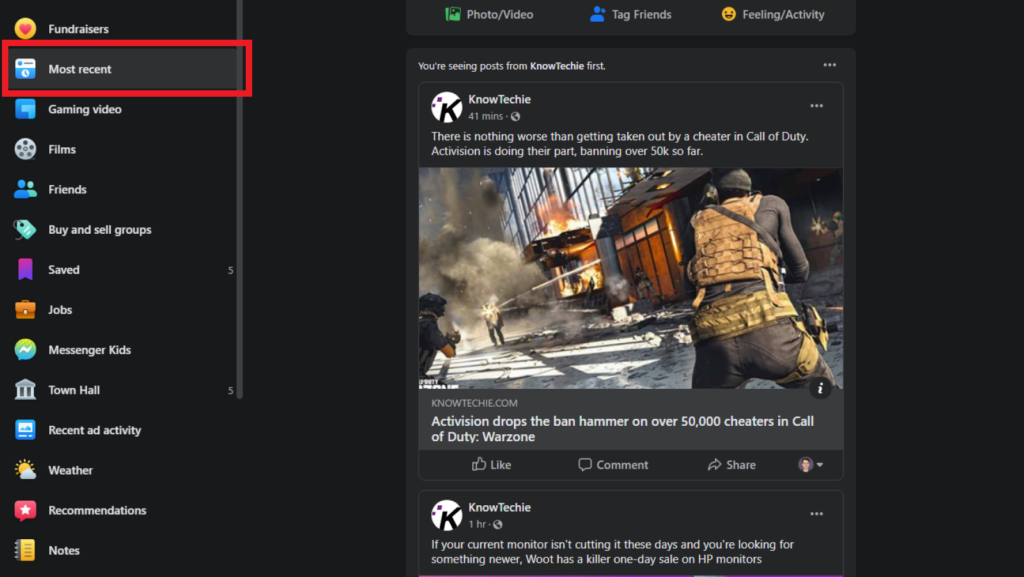Go to Buy and sell groups
This screenshot has width=1024, height=577.
(x=99, y=230)
